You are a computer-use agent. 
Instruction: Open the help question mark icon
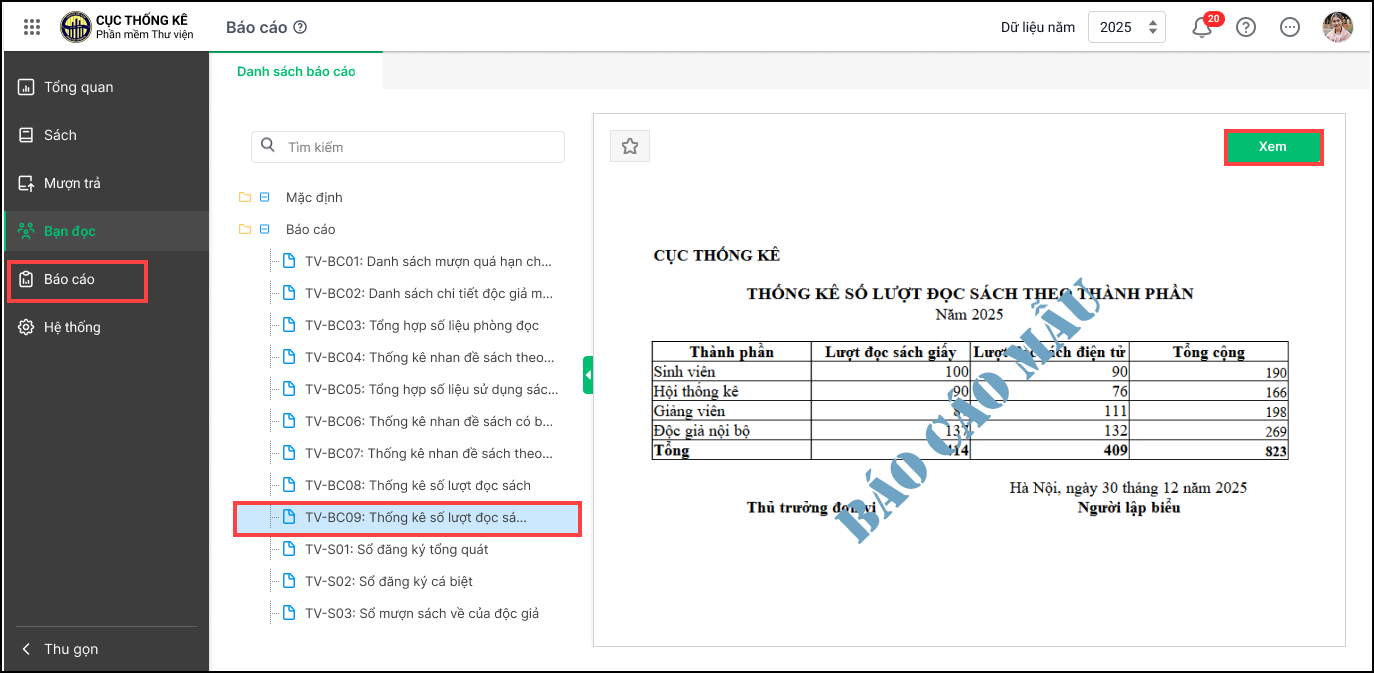point(1246,28)
